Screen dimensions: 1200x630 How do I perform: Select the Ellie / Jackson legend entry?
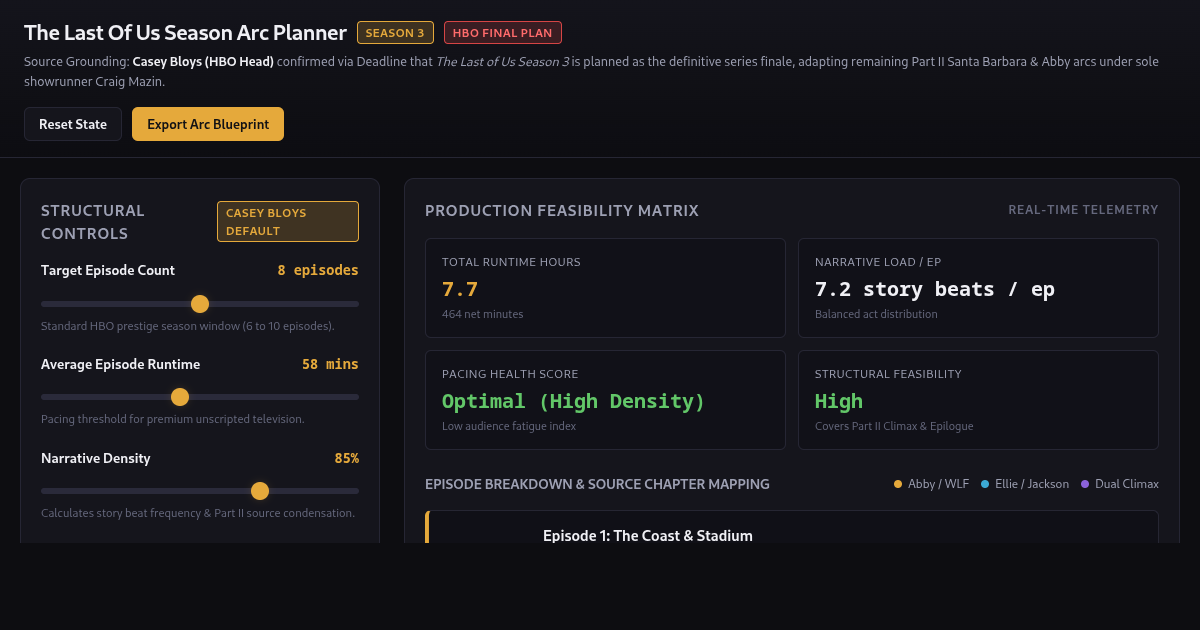point(1025,484)
